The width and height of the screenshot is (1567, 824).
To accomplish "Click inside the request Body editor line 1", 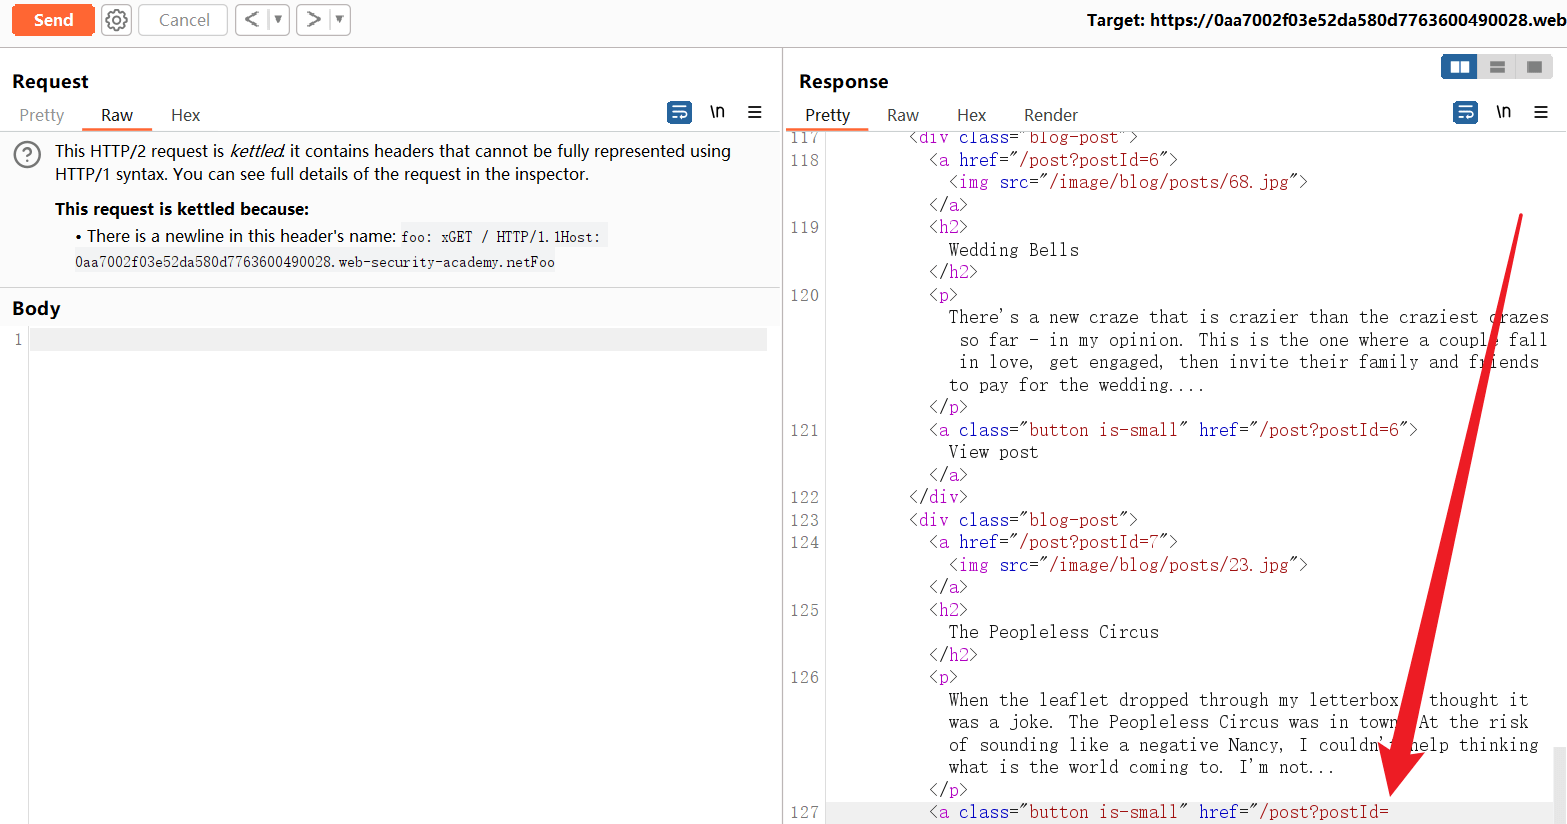I will pyautogui.click(x=398, y=340).
